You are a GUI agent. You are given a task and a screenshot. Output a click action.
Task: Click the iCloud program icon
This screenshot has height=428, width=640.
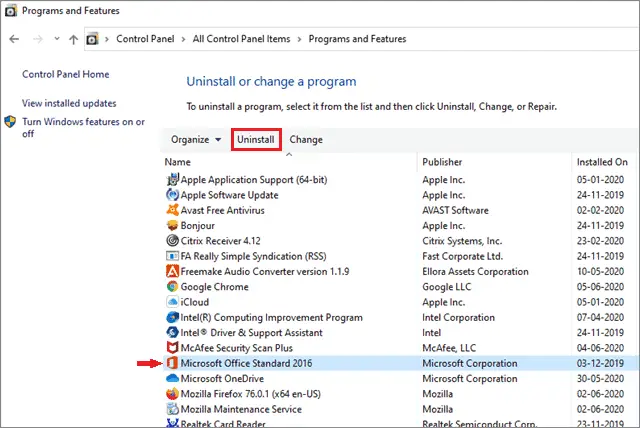point(172,302)
